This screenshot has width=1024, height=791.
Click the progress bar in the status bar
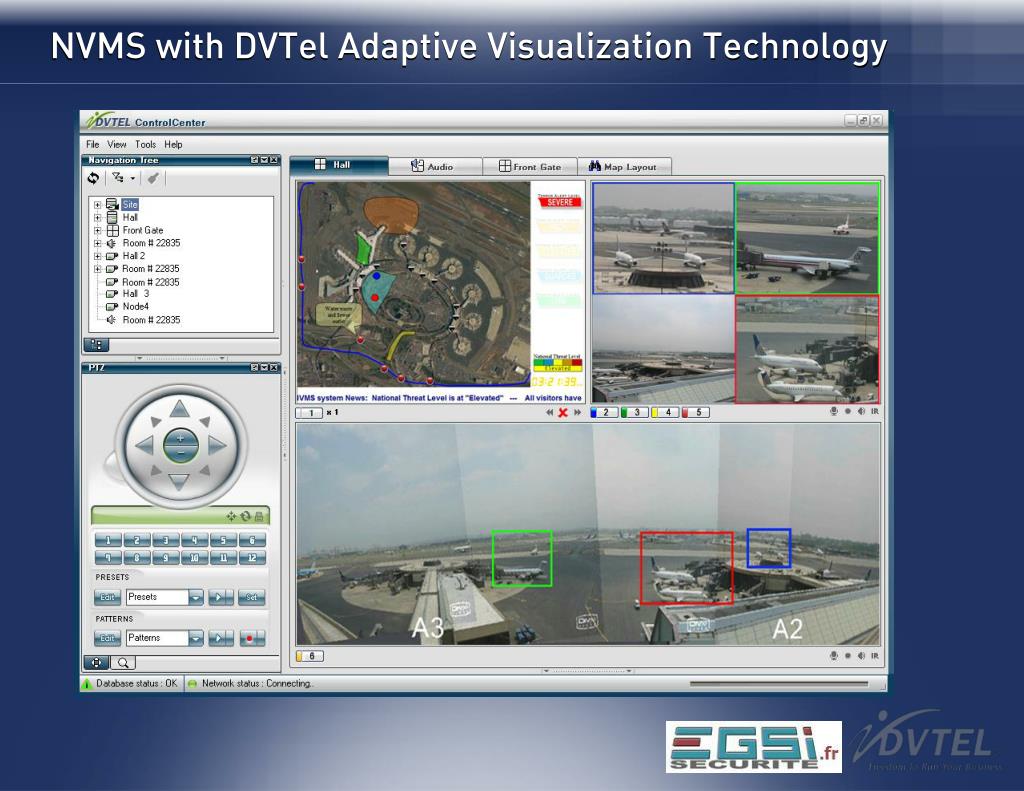778,684
